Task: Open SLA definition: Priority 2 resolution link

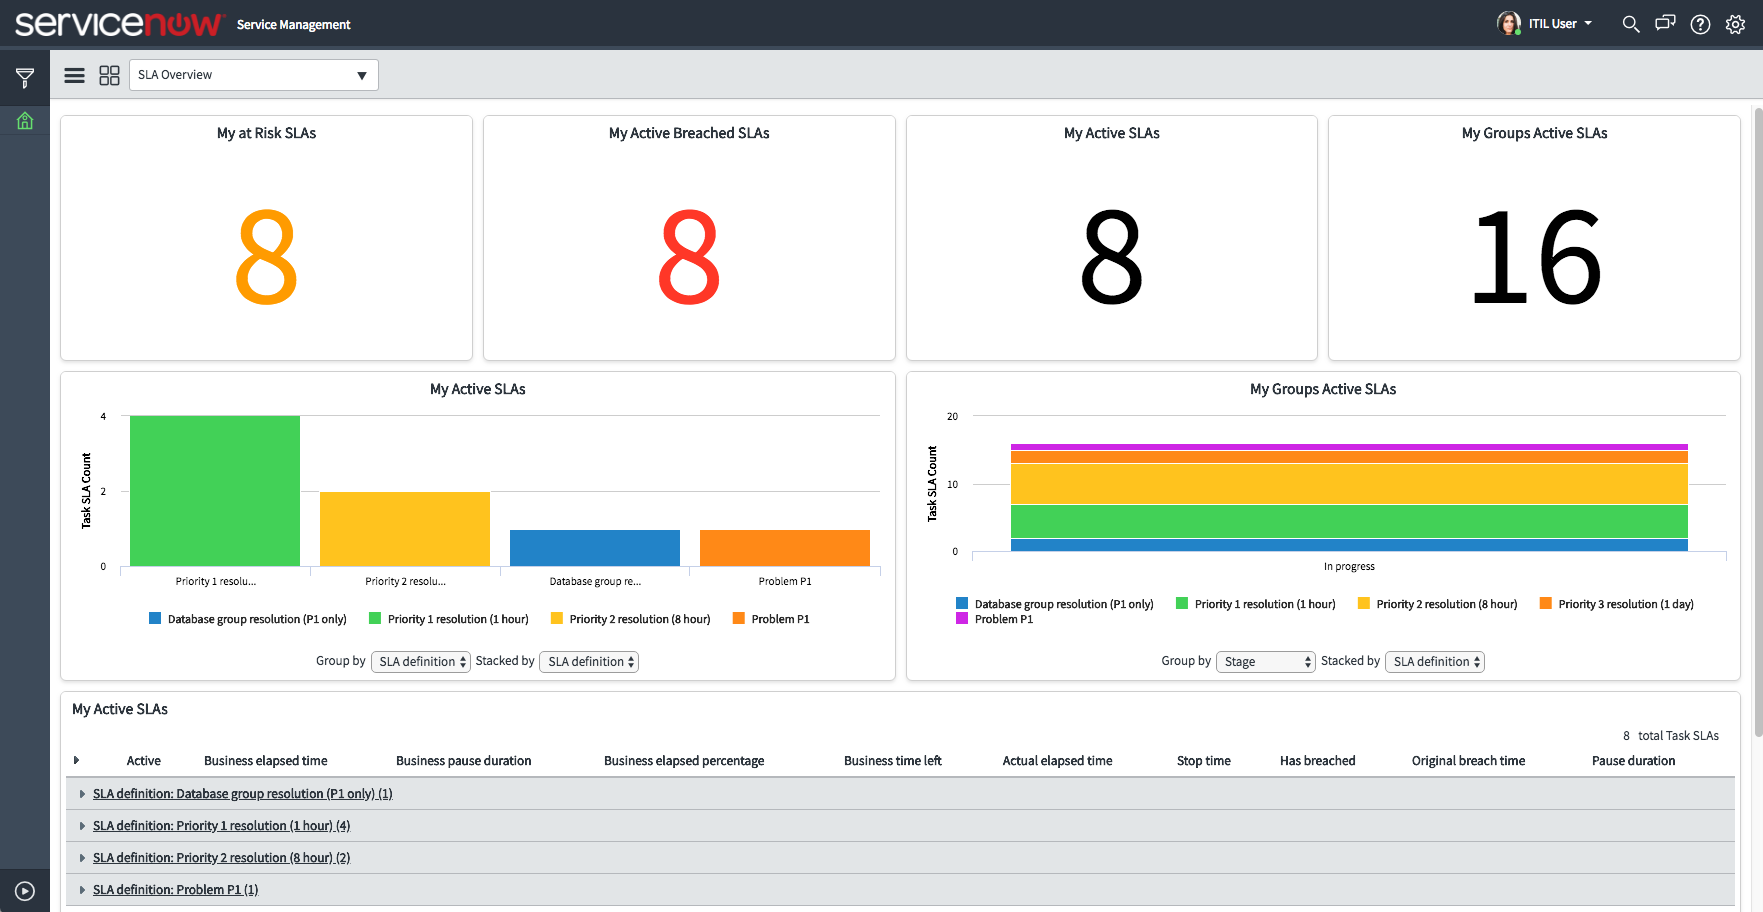Action: coord(221,858)
